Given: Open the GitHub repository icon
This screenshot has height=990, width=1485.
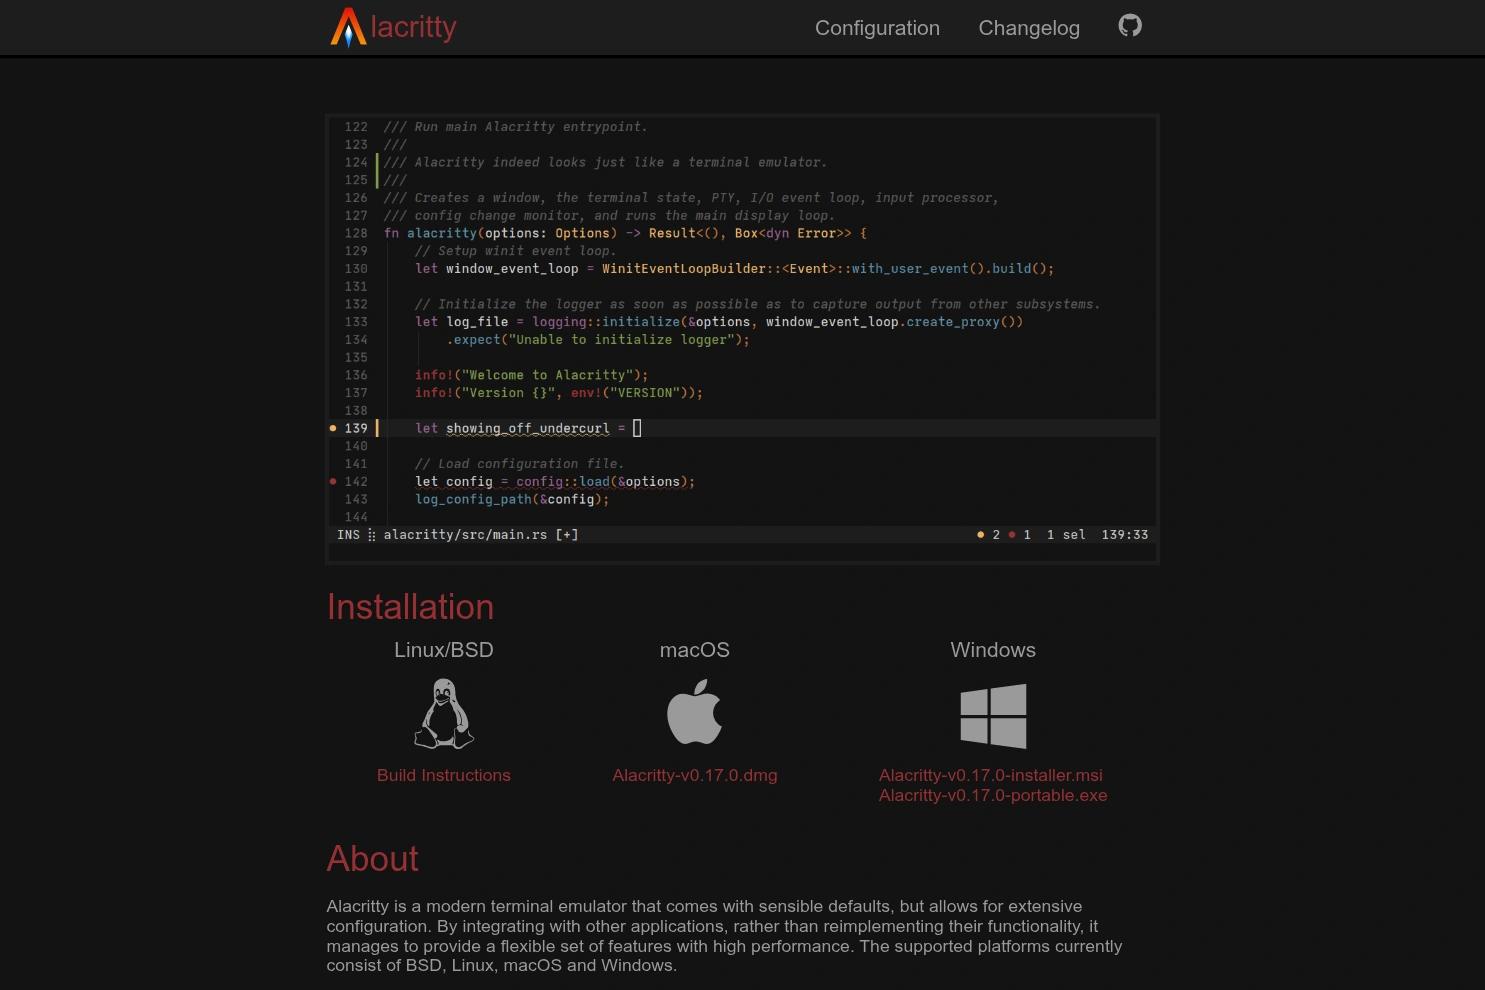Looking at the screenshot, I should click(x=1130, y=26).
